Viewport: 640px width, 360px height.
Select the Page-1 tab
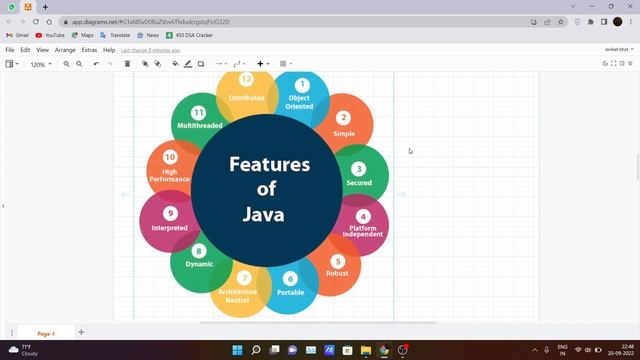46,333
